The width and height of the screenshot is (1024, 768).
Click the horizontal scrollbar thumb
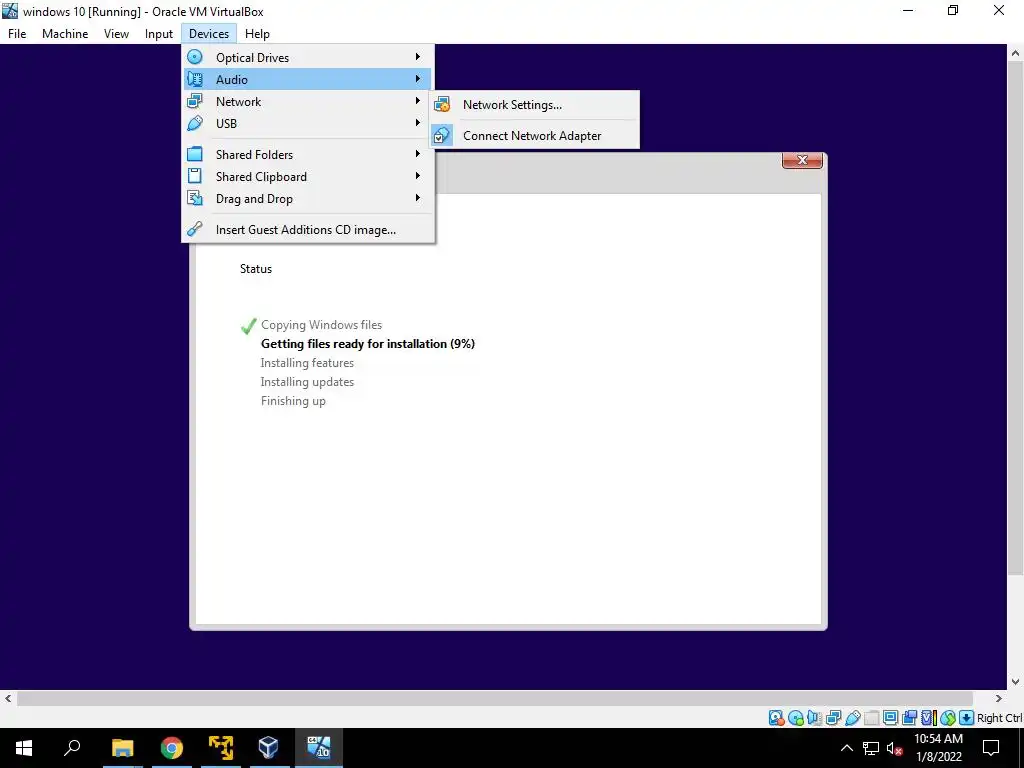pos(495,698)
